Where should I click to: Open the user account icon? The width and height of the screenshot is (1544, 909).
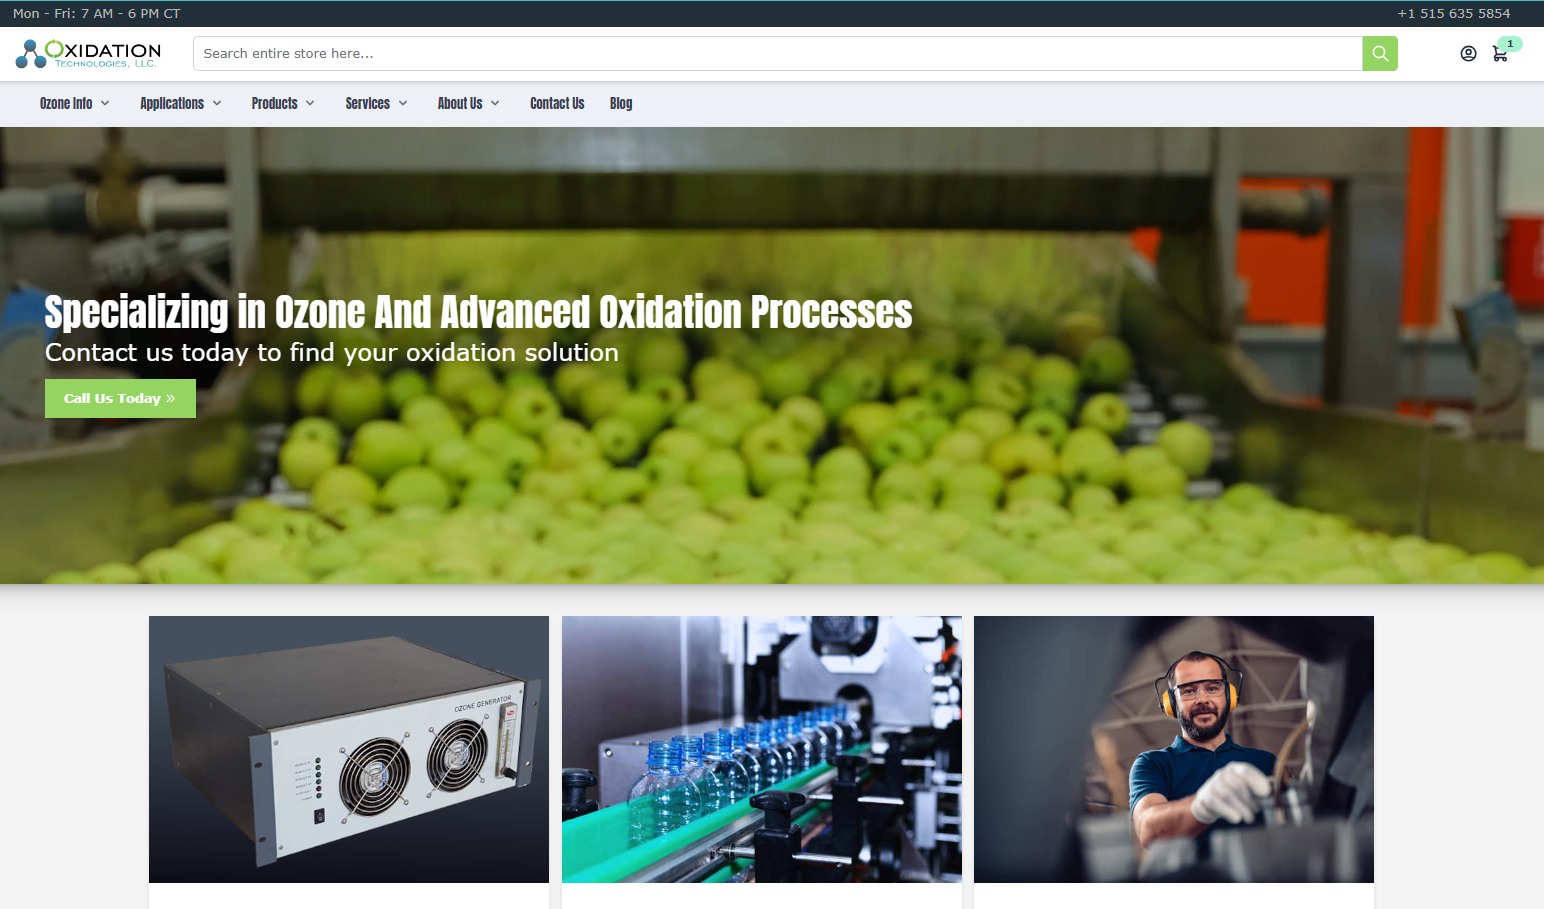point(1468,54)
